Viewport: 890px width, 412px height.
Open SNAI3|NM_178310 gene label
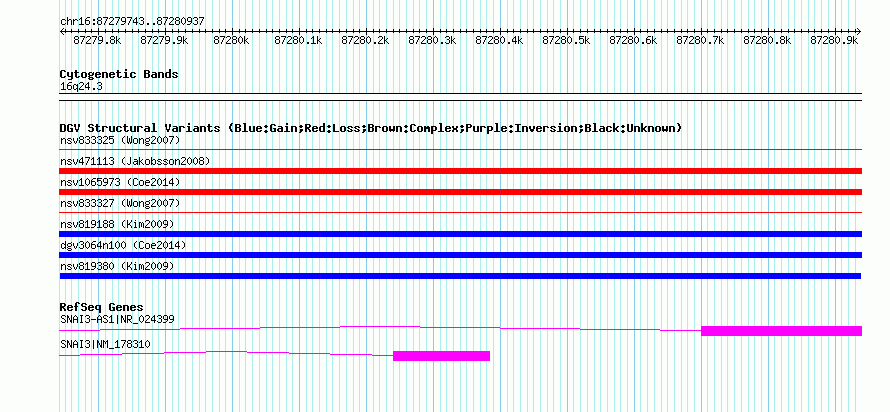pos(105,344)
